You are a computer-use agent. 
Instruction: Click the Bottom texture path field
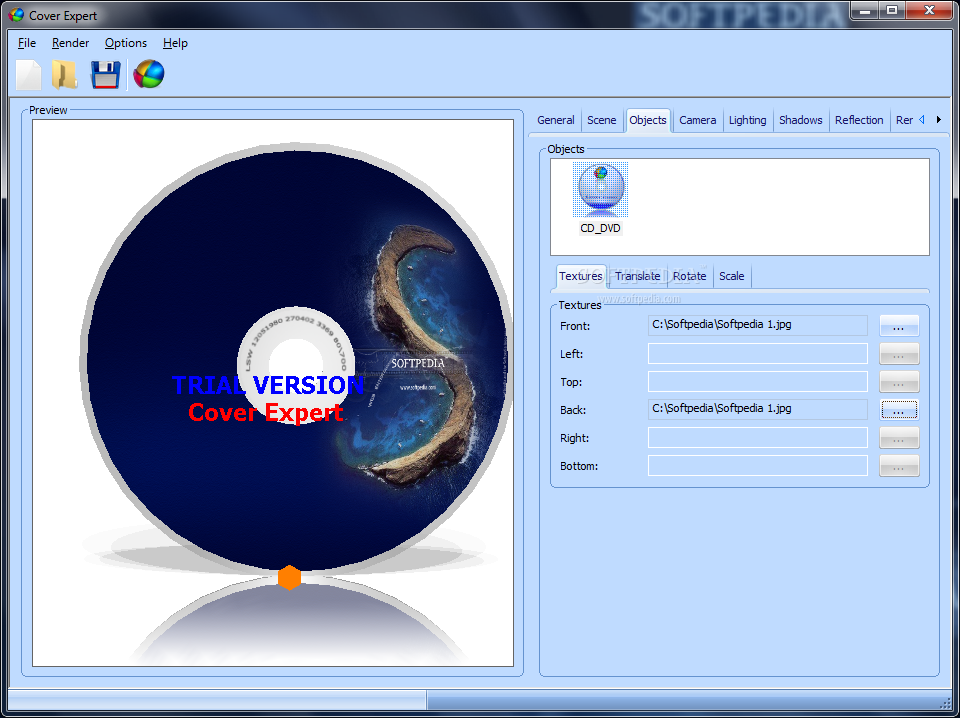point(758,465)
